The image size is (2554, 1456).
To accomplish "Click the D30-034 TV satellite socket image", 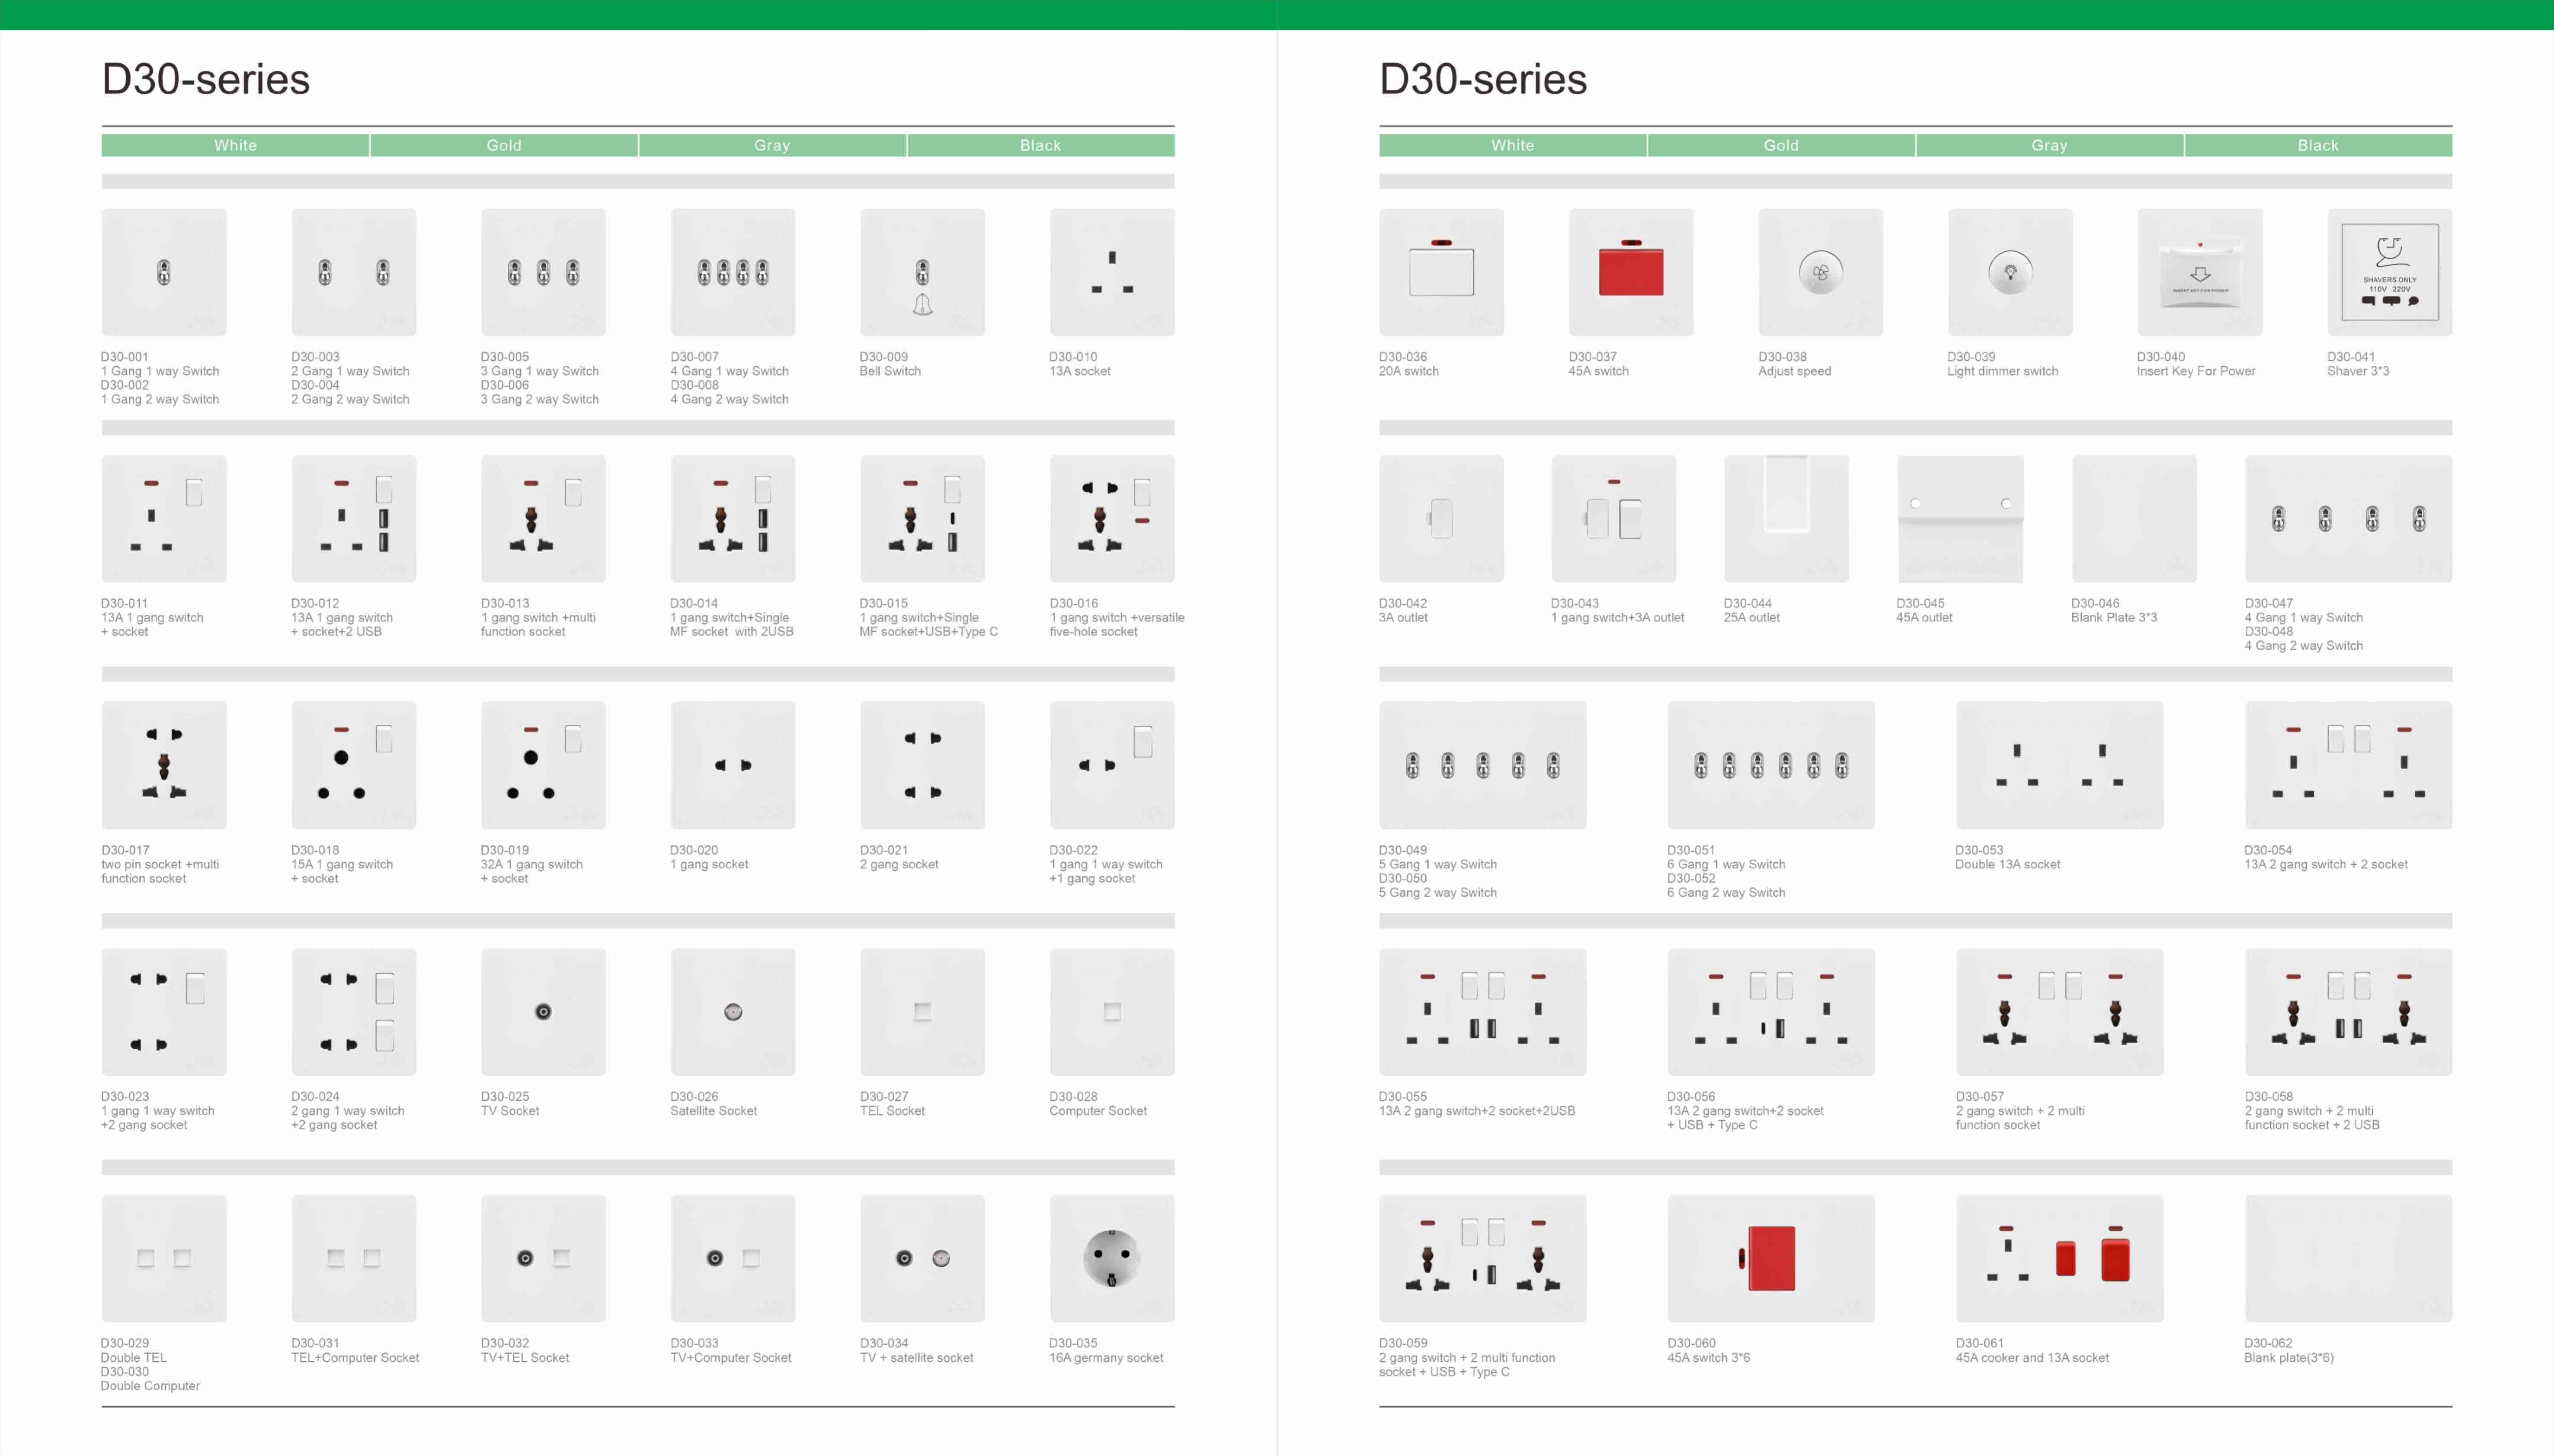I will tap(922, 1258).
